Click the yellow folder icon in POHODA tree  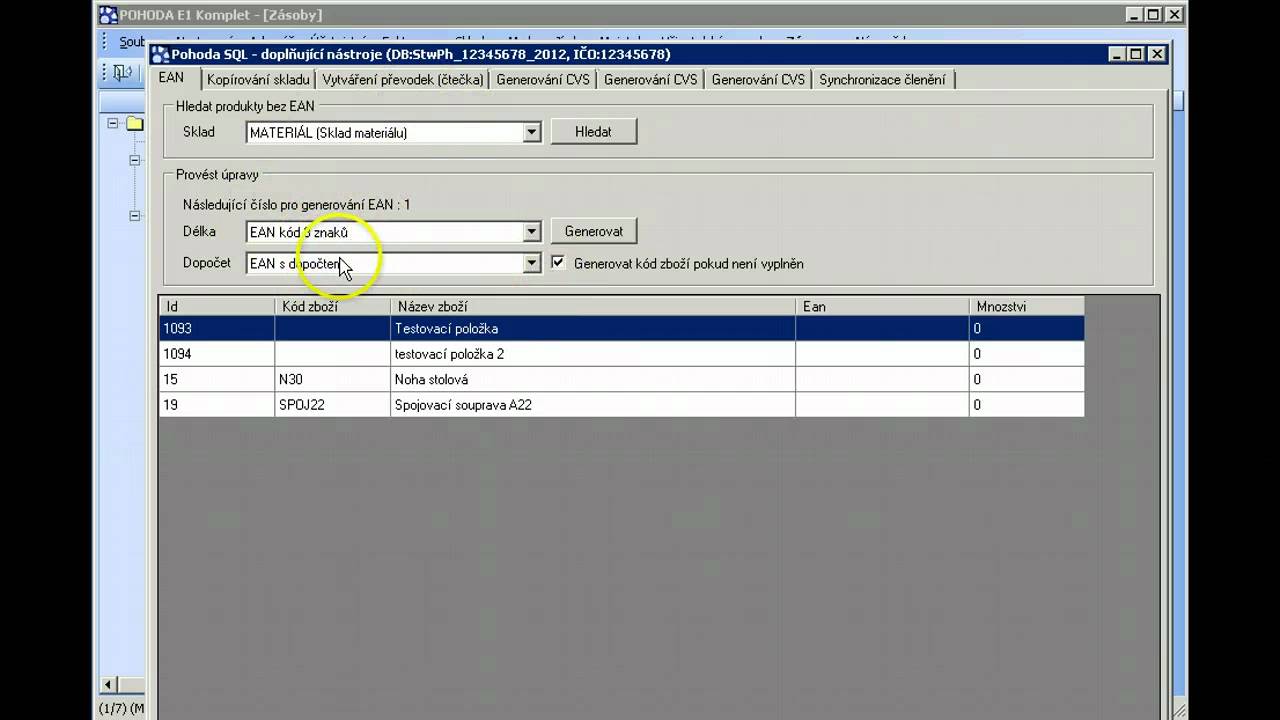[x=135, y=124]
